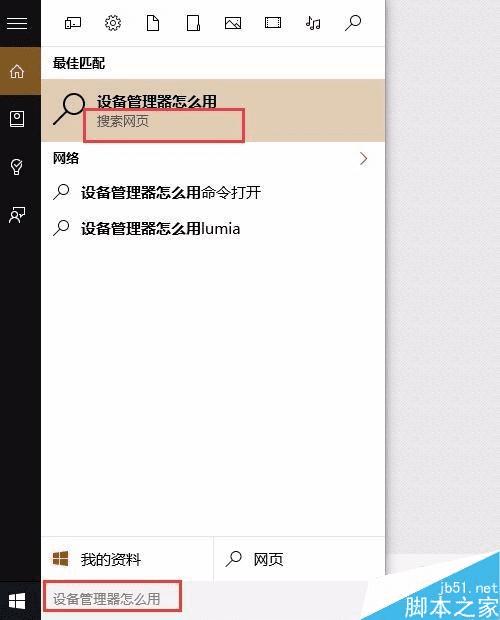Viewport: 500px width, 620px height.
Task: Open the Notebook icon in sidebar
Action: tap(17, 119)
